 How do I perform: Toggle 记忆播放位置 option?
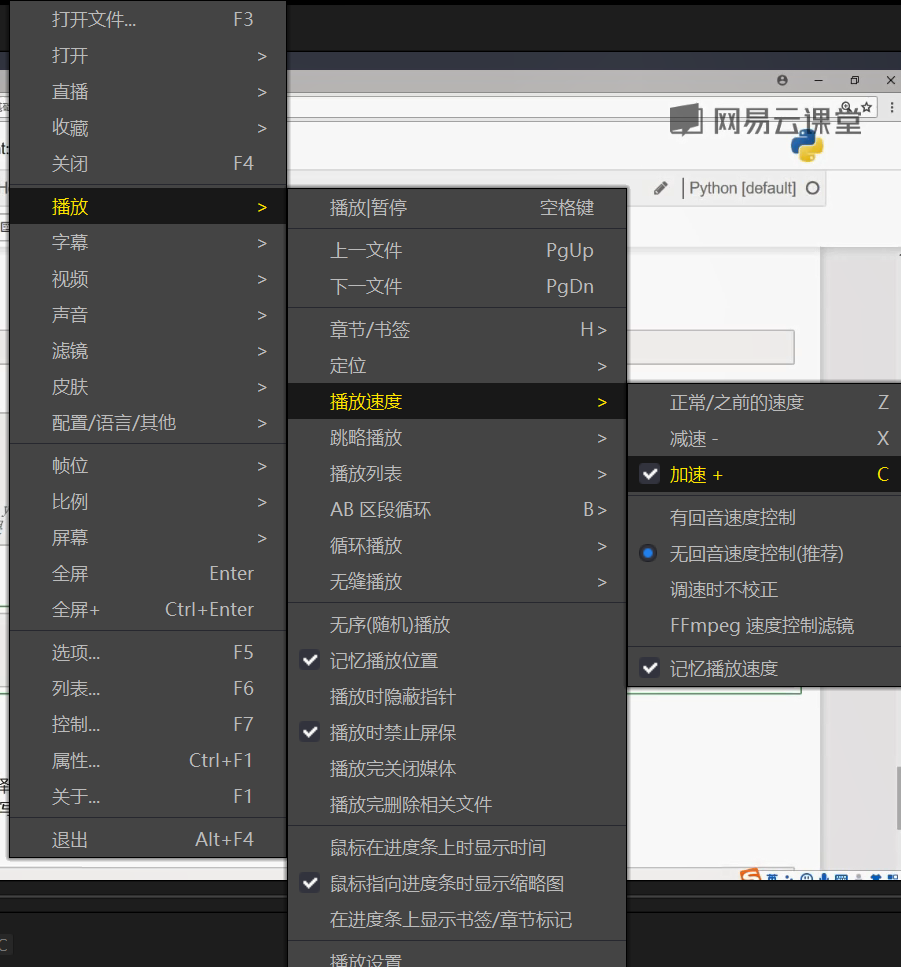click(457, 660)
